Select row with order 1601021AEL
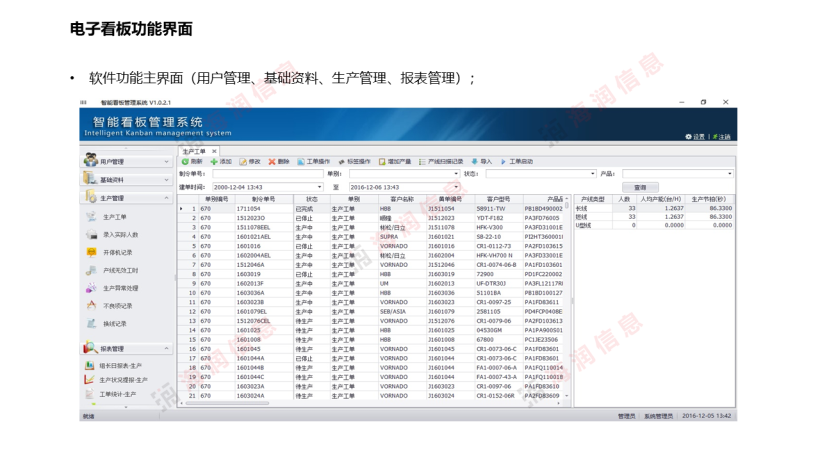This screenshot has height=461, width=820. (371, 237)
